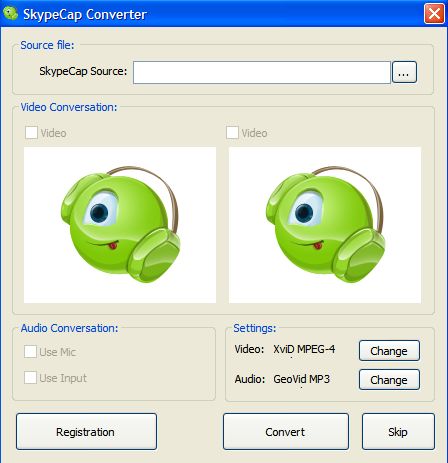Close the SkypeCap Converter window
Screen dimensions: 448x463
(434, 14)
